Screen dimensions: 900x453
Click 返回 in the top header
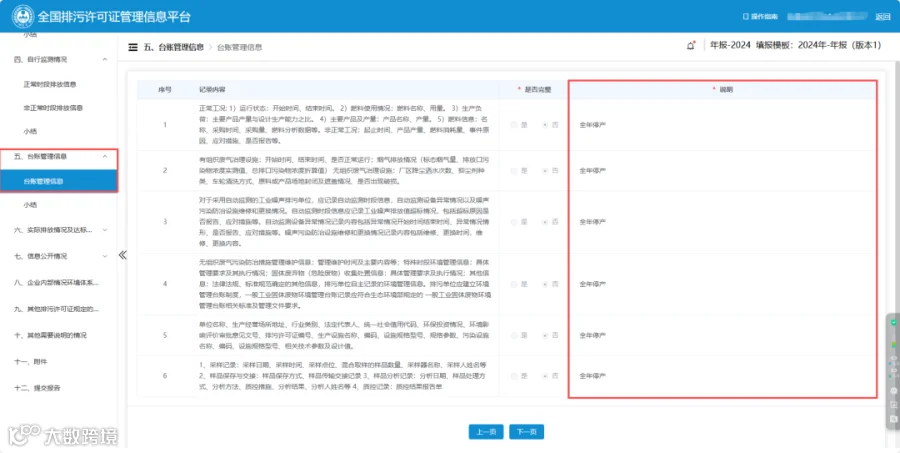882,17
